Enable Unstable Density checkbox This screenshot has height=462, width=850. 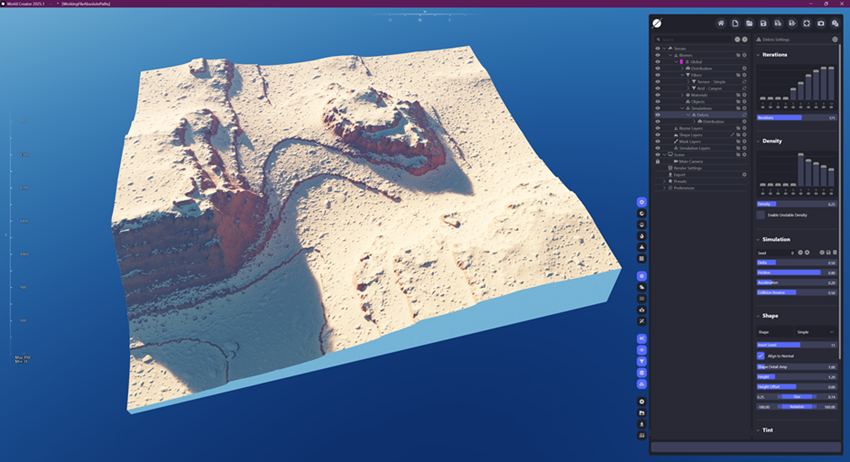click(761, 214)
